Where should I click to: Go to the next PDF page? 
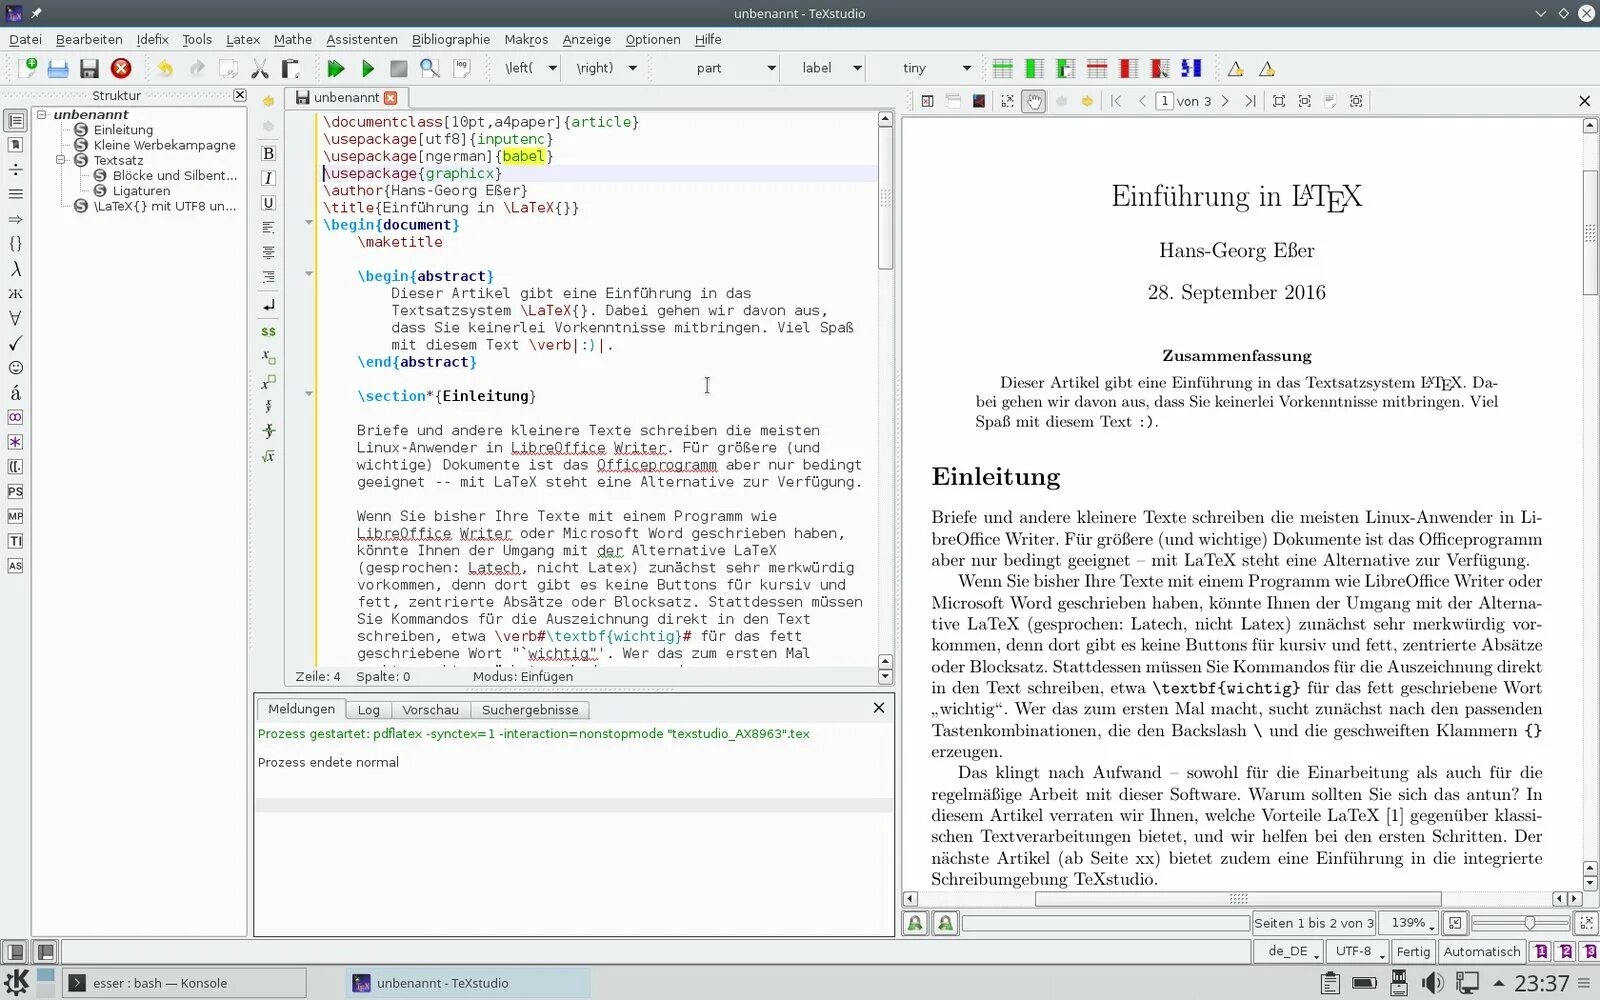coord(1225,101)
